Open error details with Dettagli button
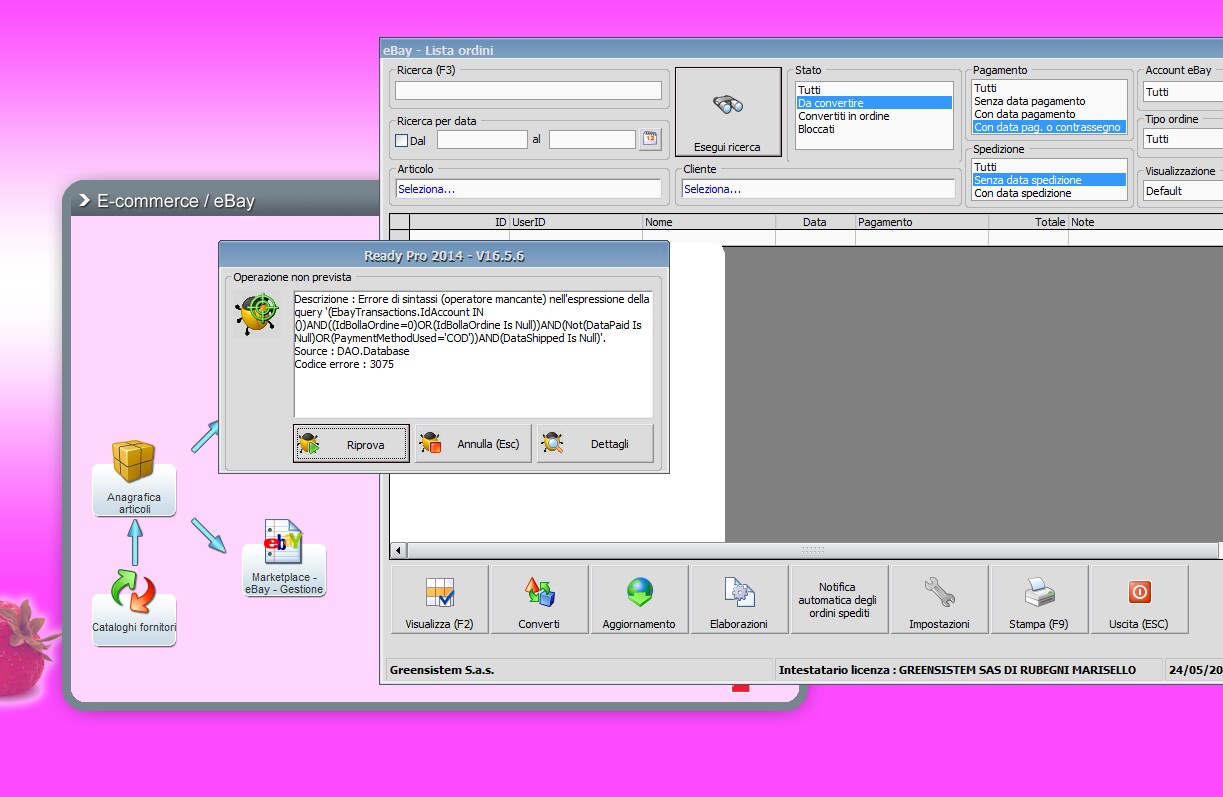This screenshot has width=1223, height=797. click(595, 443)
